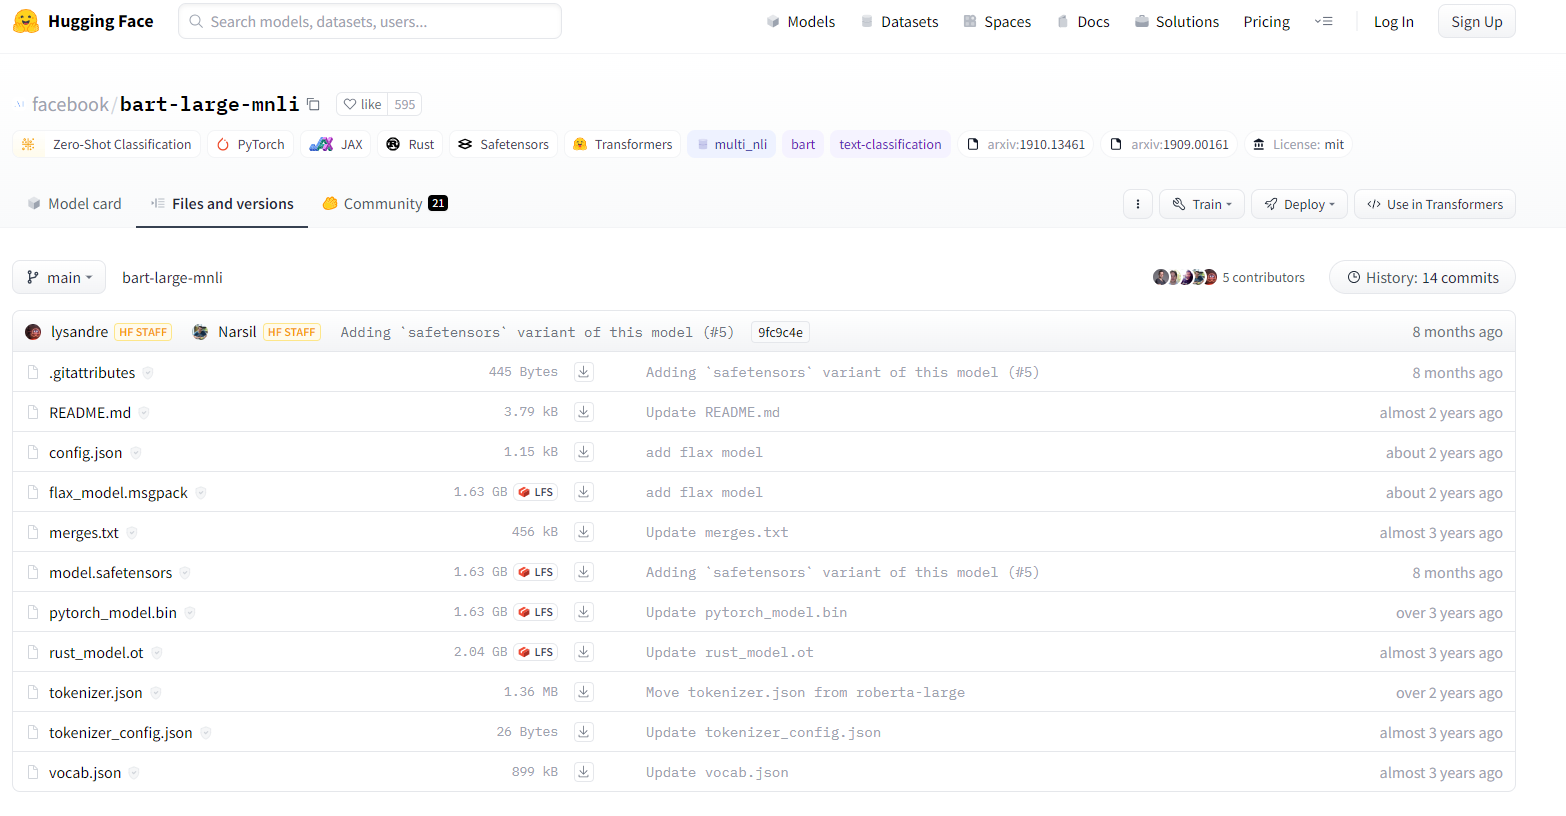
Task: Go to Datasets in top navigation
Action: click(x=900, y=21)
